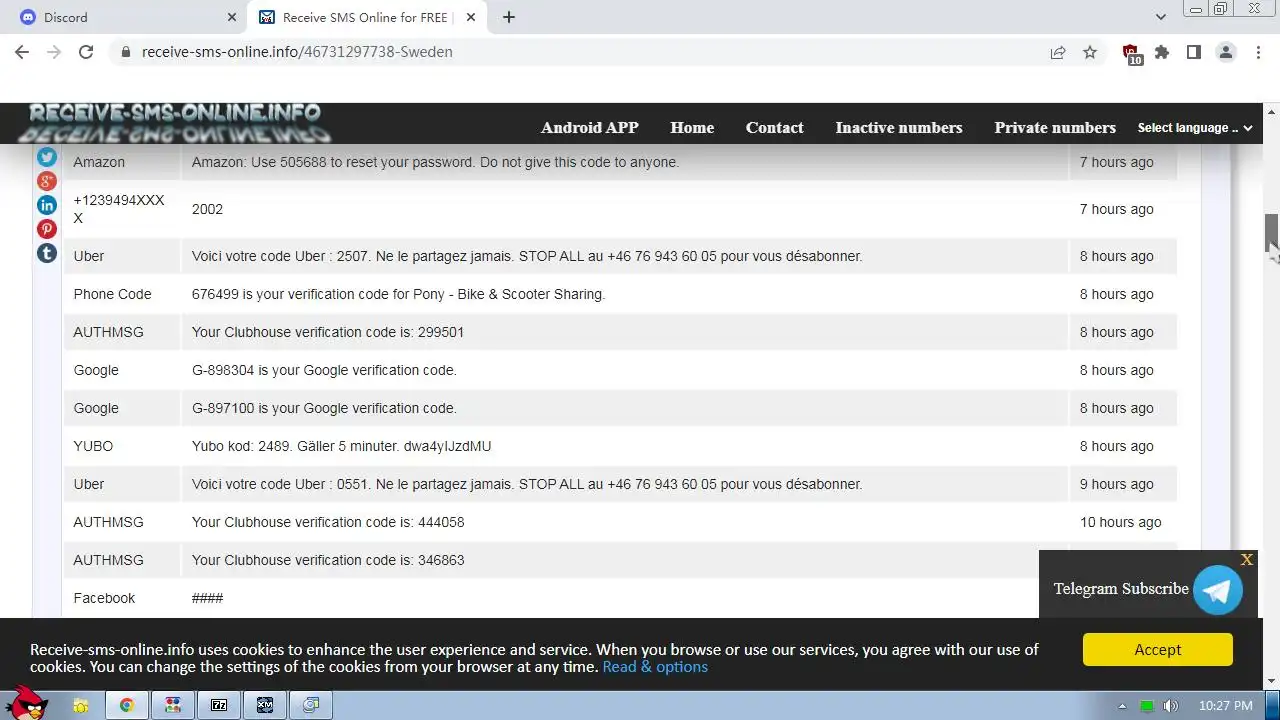1280x720 pixels.
Task: Open Angry Birds start icon in taskbar
Action: pyautogui.click(x=24, y=704)
